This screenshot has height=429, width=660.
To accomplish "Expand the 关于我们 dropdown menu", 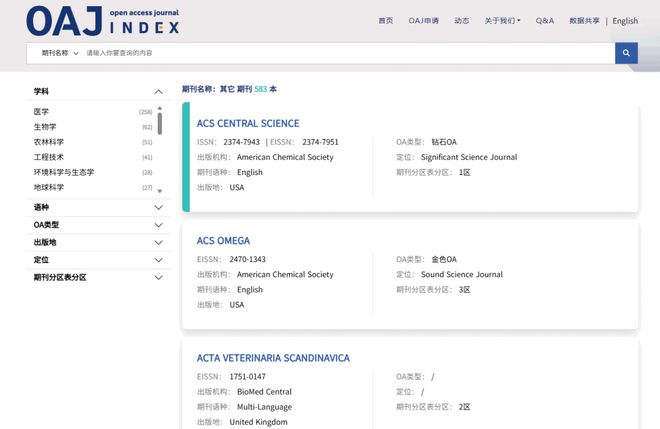I will click(x=503, y=21).
